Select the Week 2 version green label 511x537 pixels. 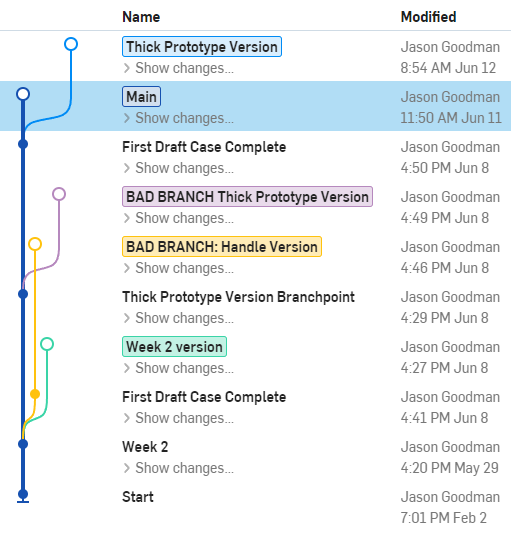[174, 347]
